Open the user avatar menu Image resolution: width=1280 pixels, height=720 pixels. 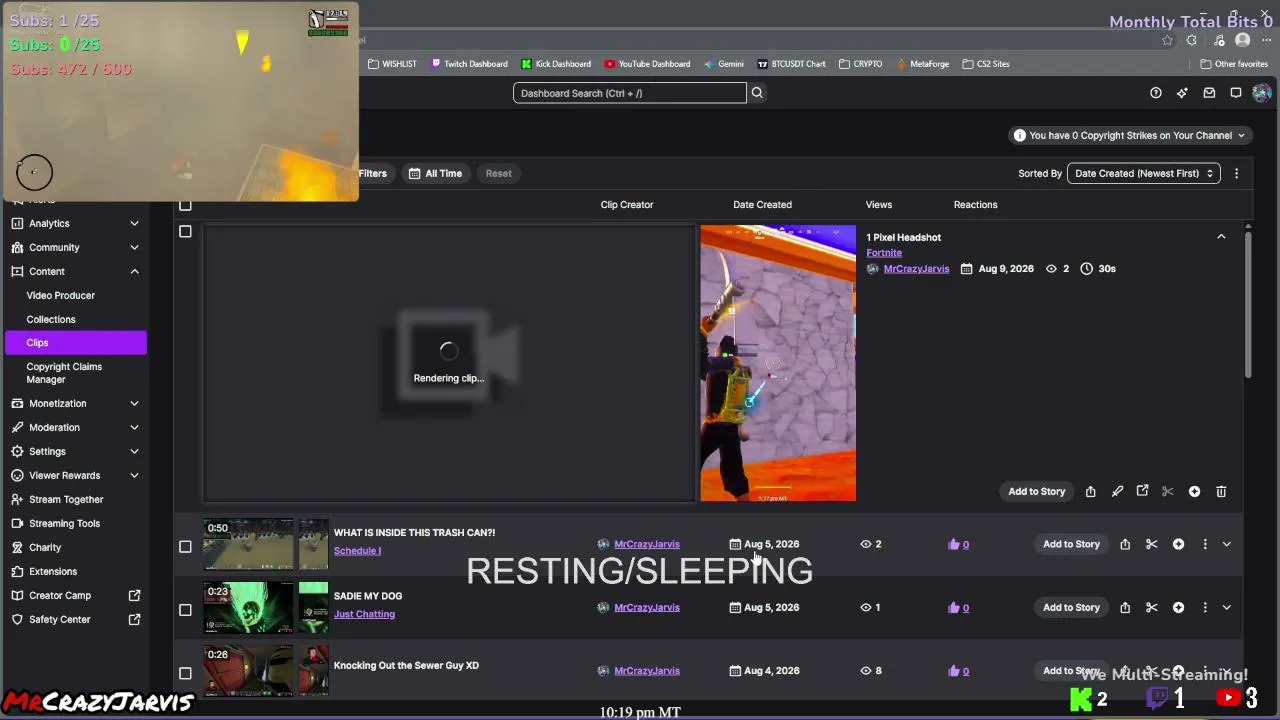click(1261, 93)
